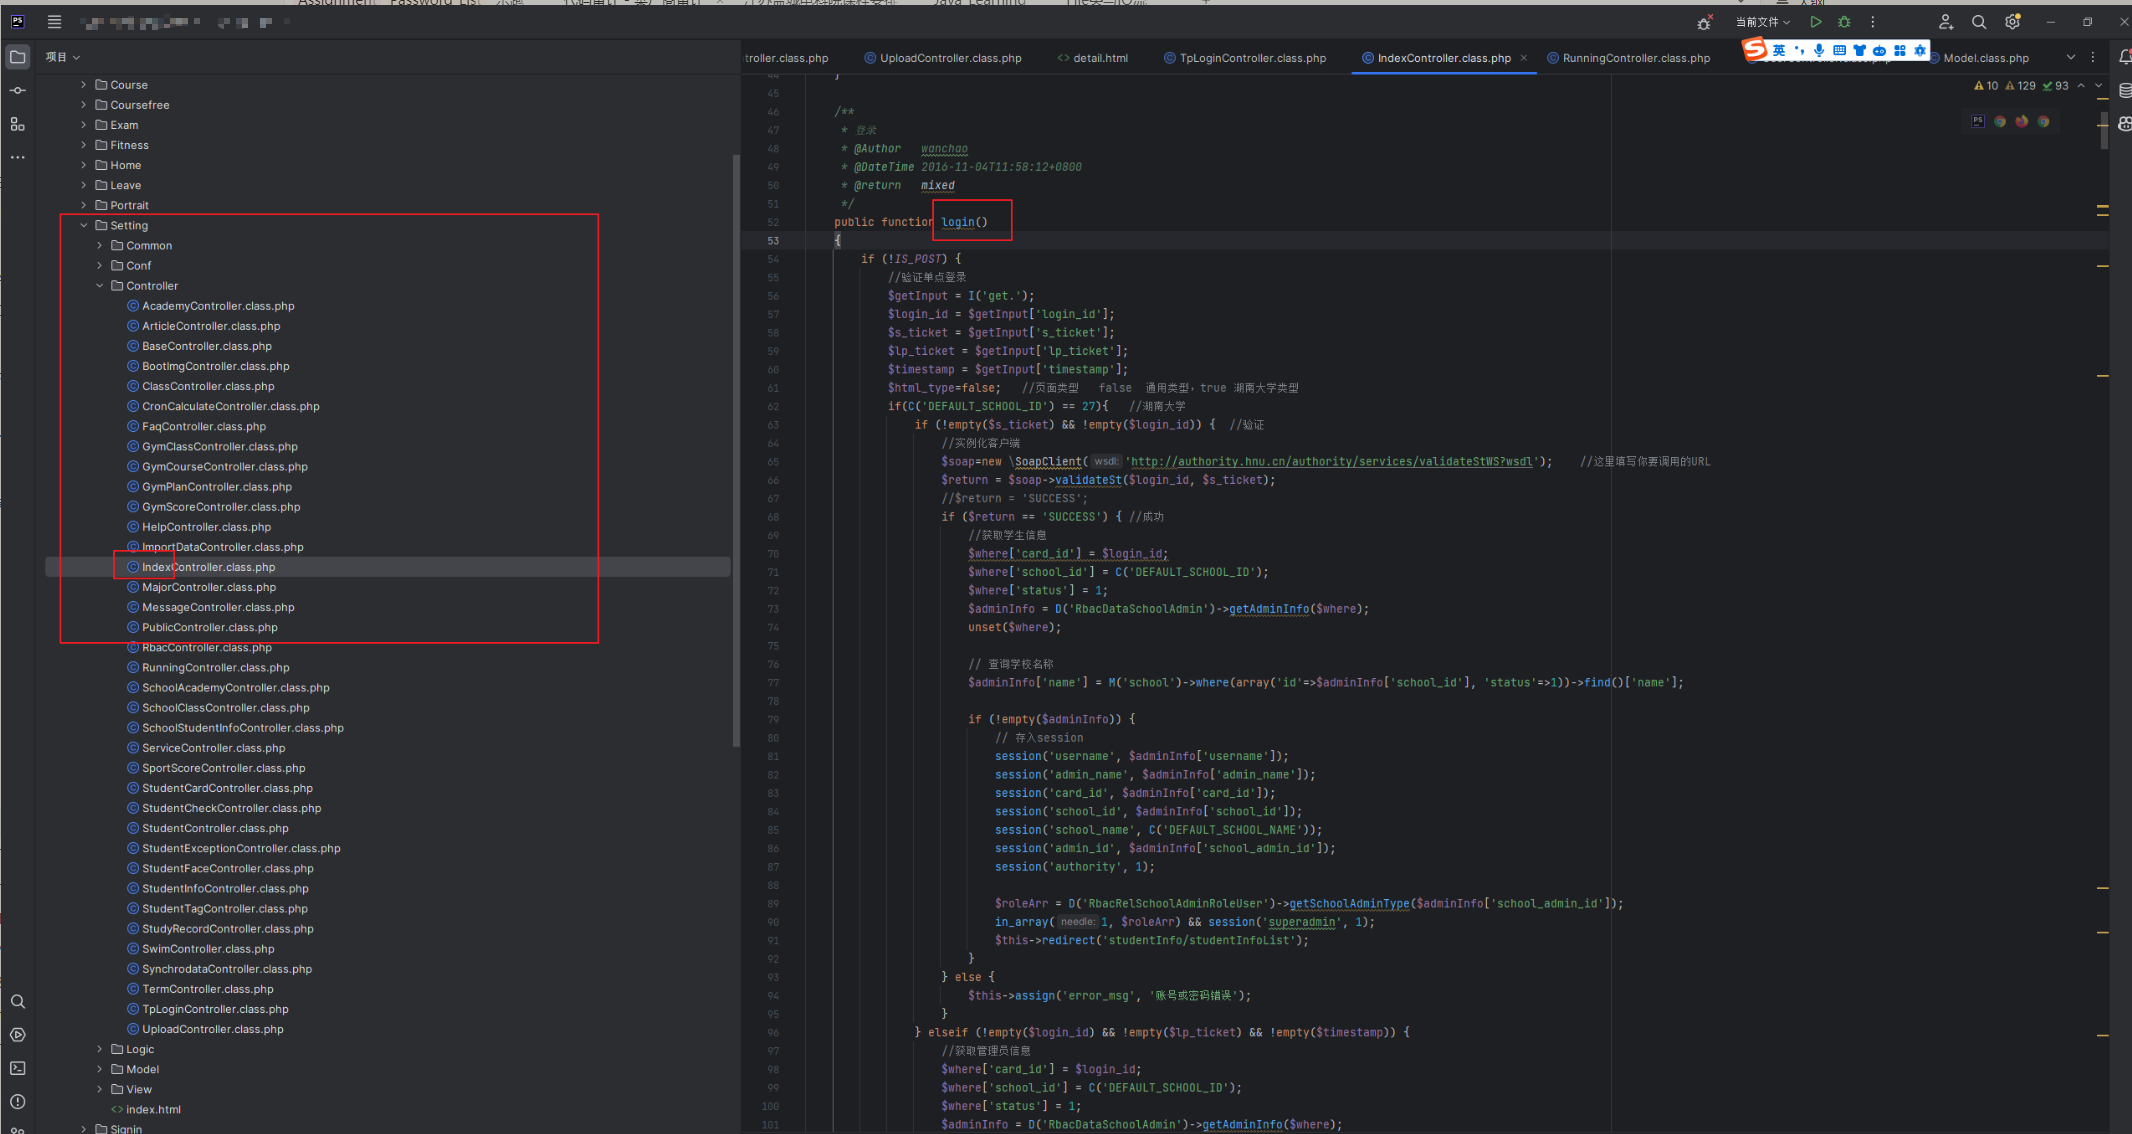Open the Problems tool window

[x=18, y=1101]
